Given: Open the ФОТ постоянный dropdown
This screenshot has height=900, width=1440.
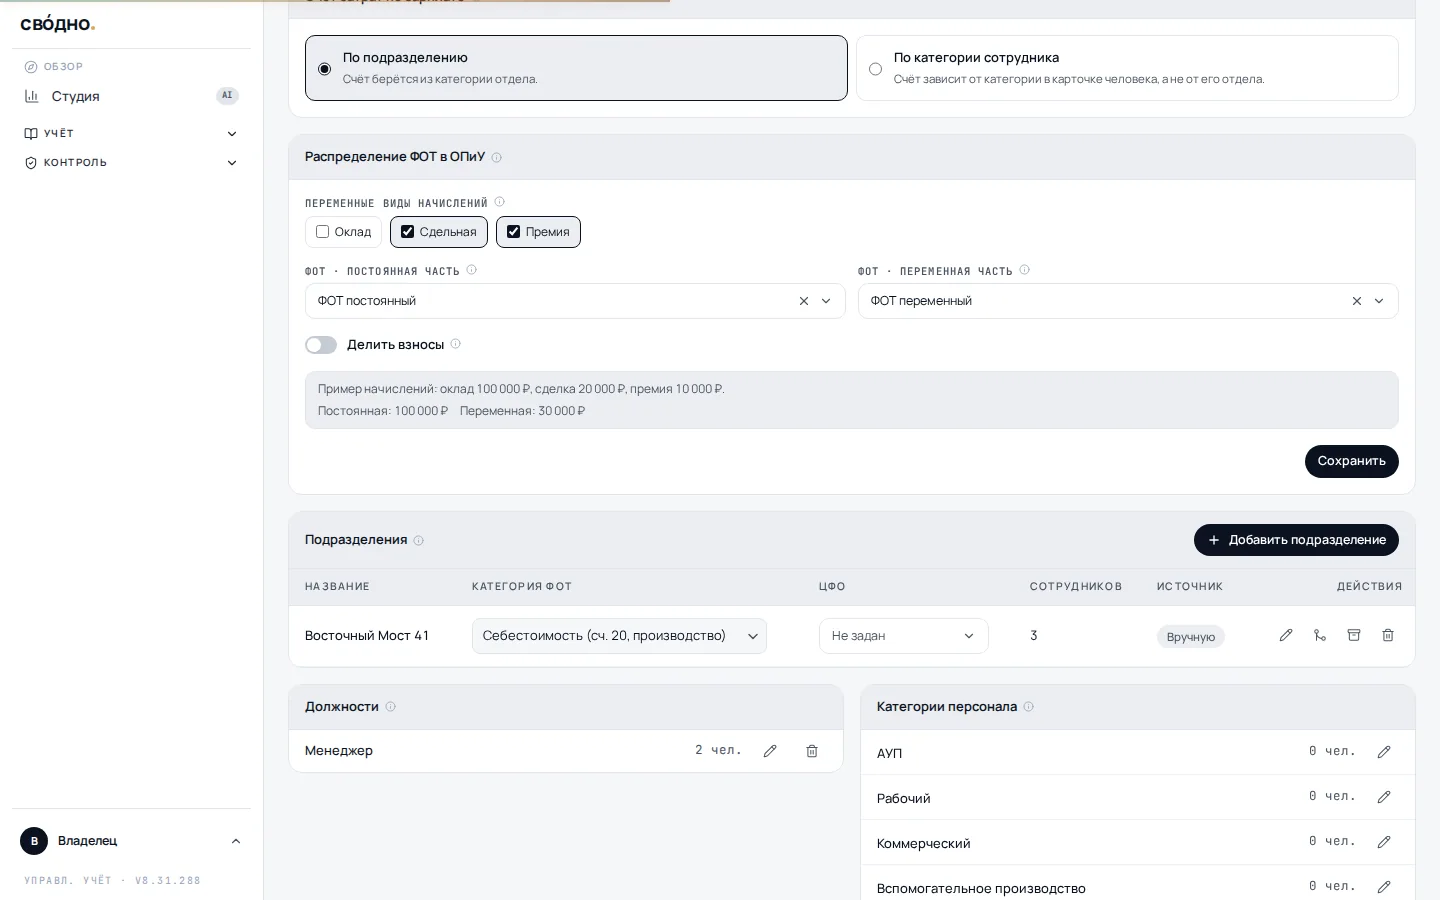Looking at the screenshot, I should coord(575,301).
